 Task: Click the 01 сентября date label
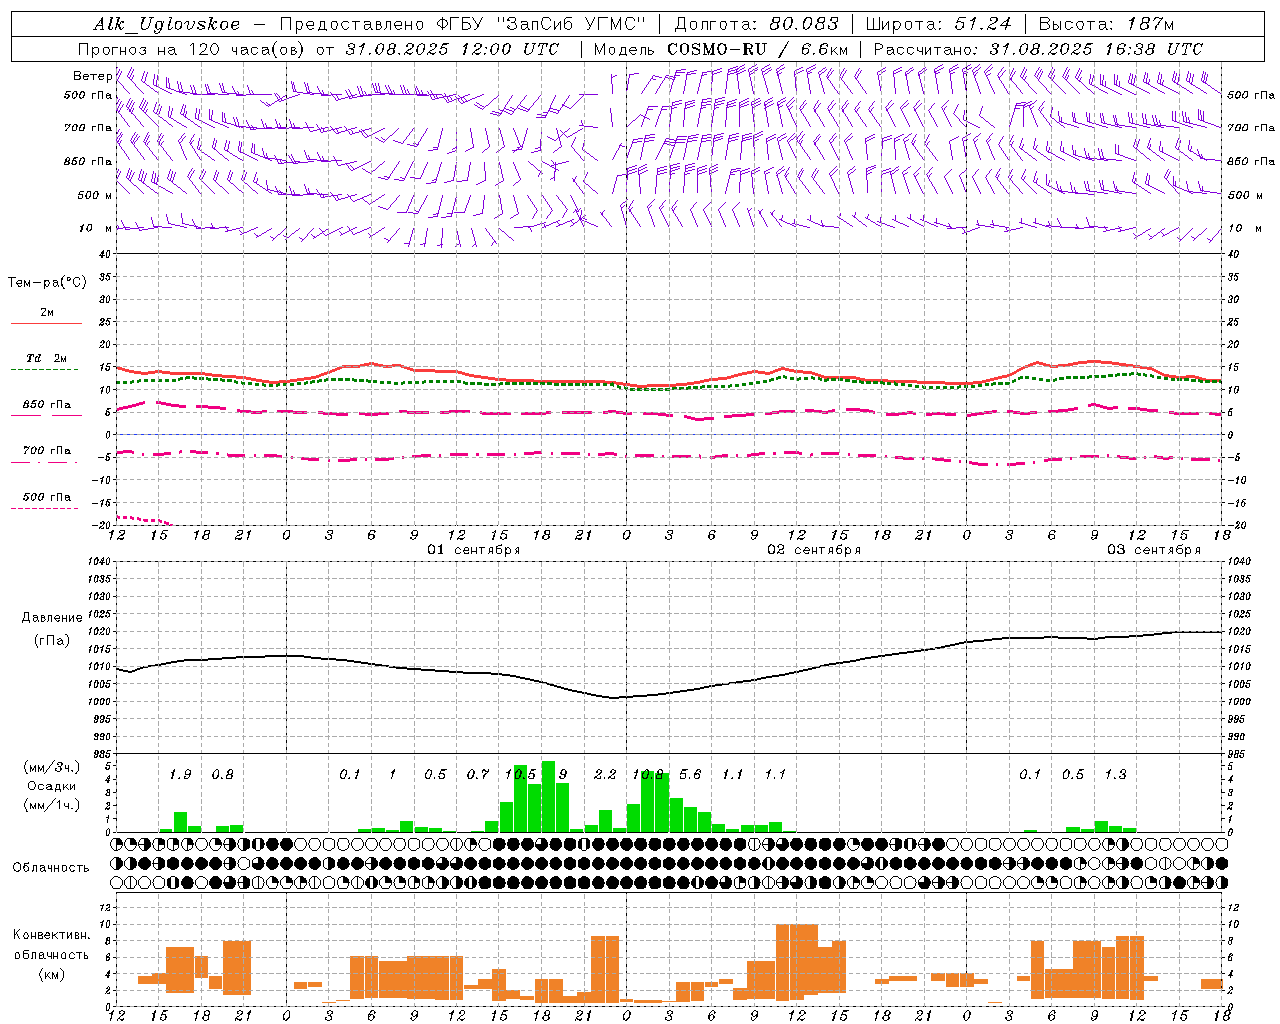click(474, 550)
